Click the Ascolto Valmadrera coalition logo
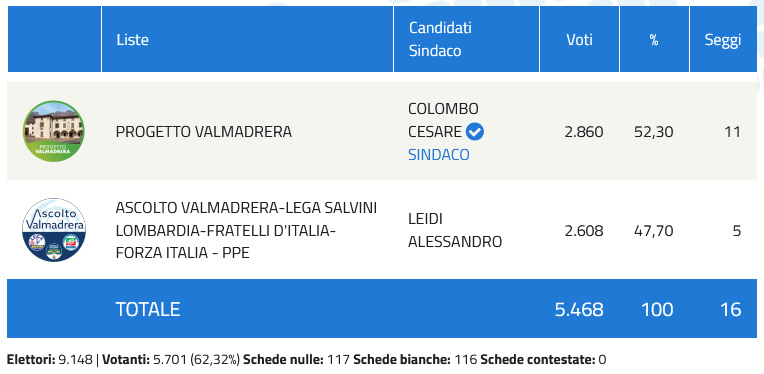 [54, 229]
